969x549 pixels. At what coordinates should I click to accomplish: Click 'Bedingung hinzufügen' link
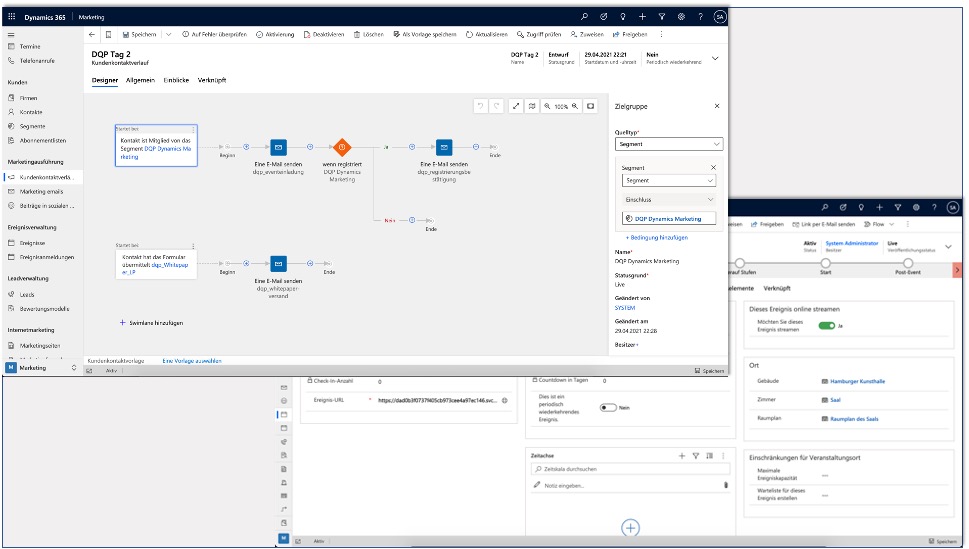656,237
